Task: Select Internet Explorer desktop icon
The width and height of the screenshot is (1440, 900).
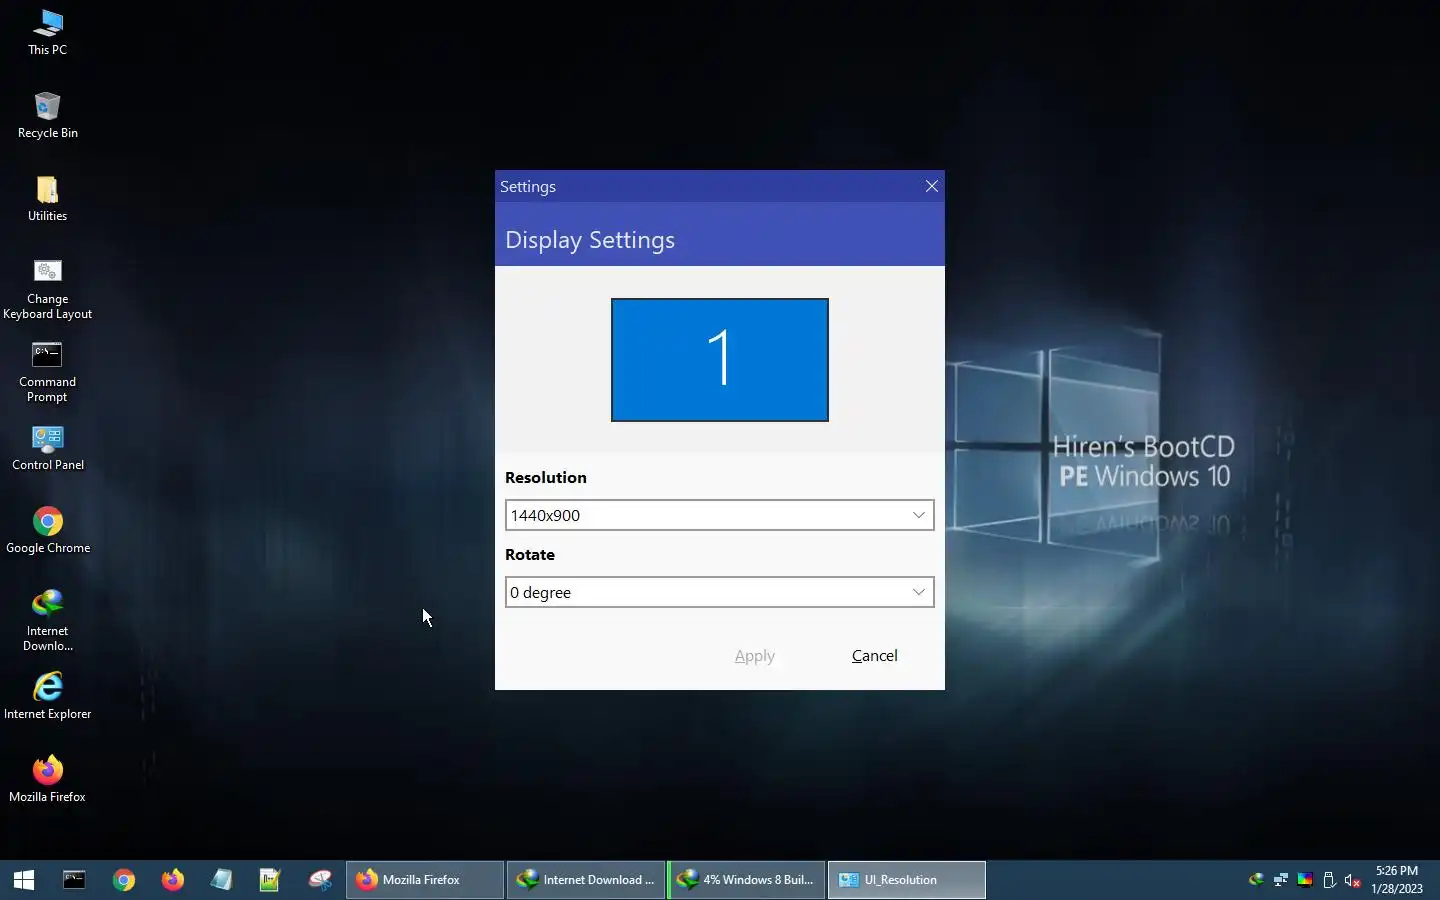Action: 47,697
